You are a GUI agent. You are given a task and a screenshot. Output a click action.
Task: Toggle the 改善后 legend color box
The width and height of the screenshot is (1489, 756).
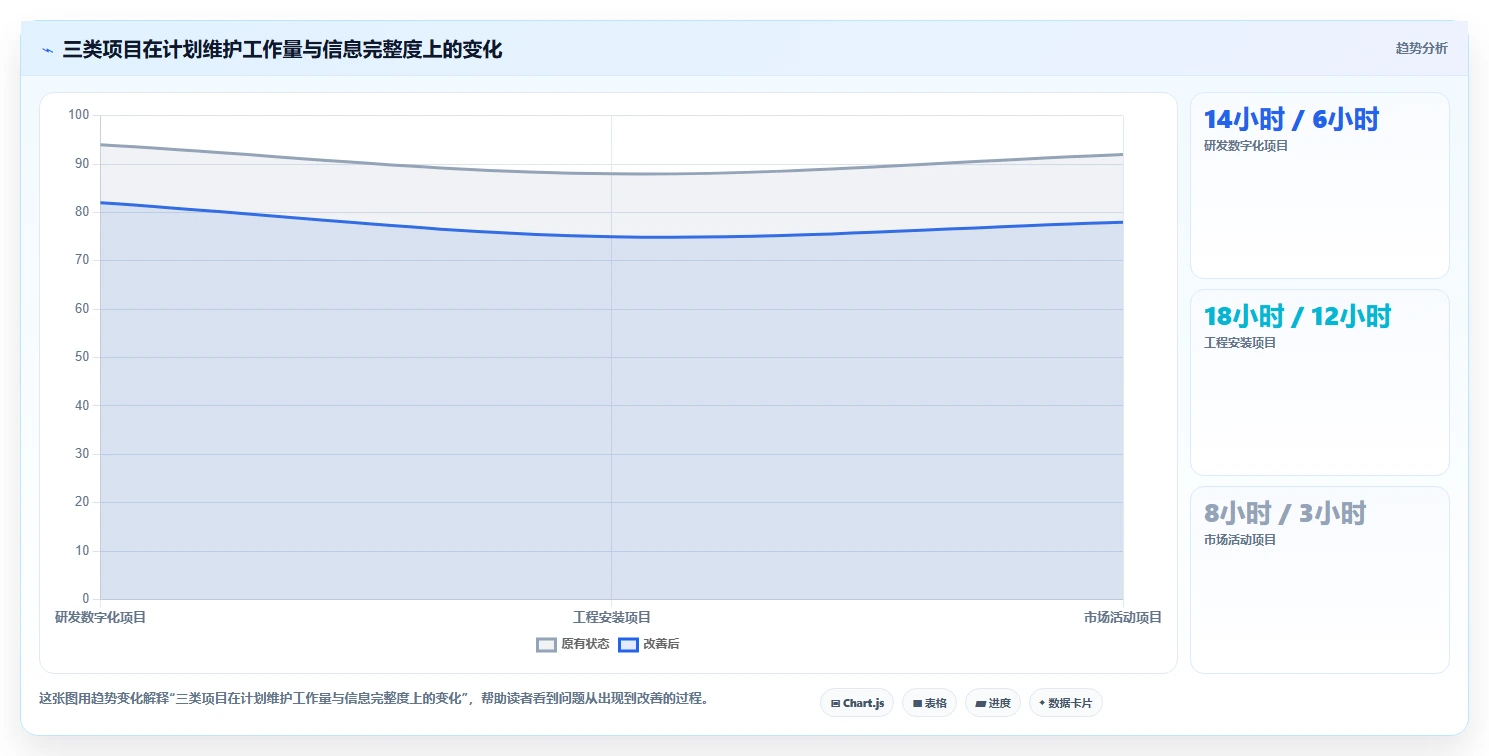628,645
